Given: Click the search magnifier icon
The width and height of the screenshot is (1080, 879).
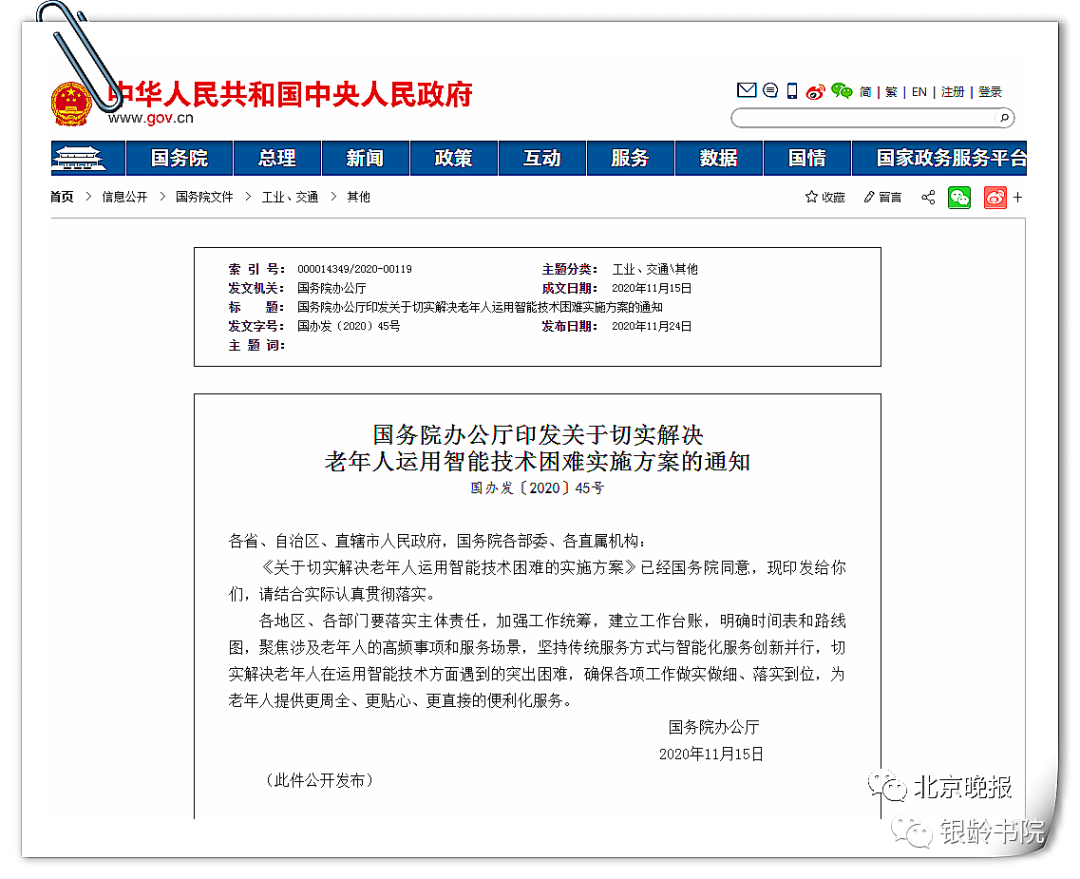Looking at the screenshot, I should click(1004, 118).
